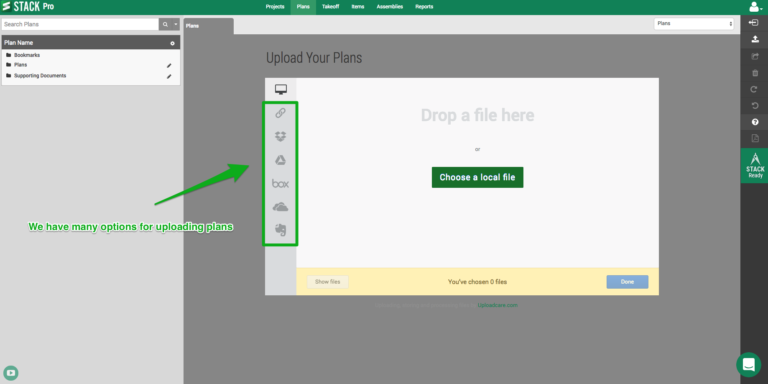Click the STACK Ready badge
768x384 pixels.
coord(755,166)
